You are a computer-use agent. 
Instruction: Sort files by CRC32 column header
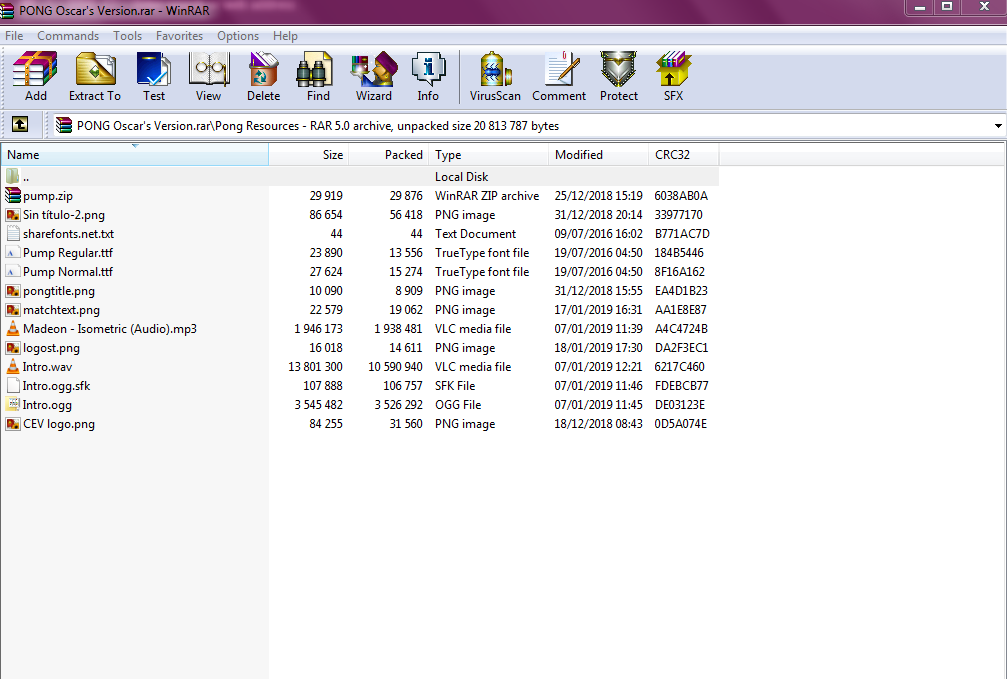click(x=684, y=155)
